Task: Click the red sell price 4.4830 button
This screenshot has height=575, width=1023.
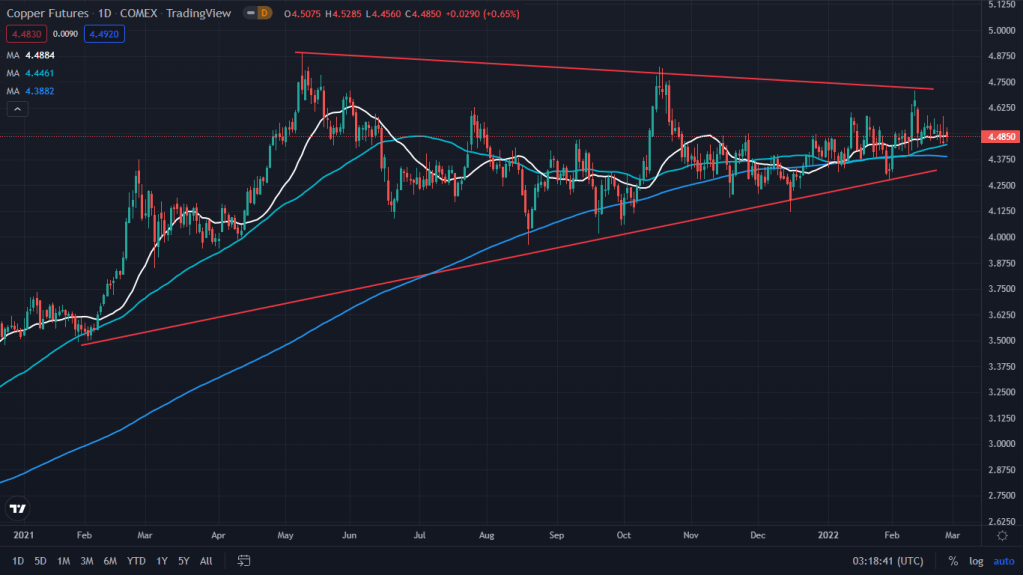Action: tap(24, 33)
